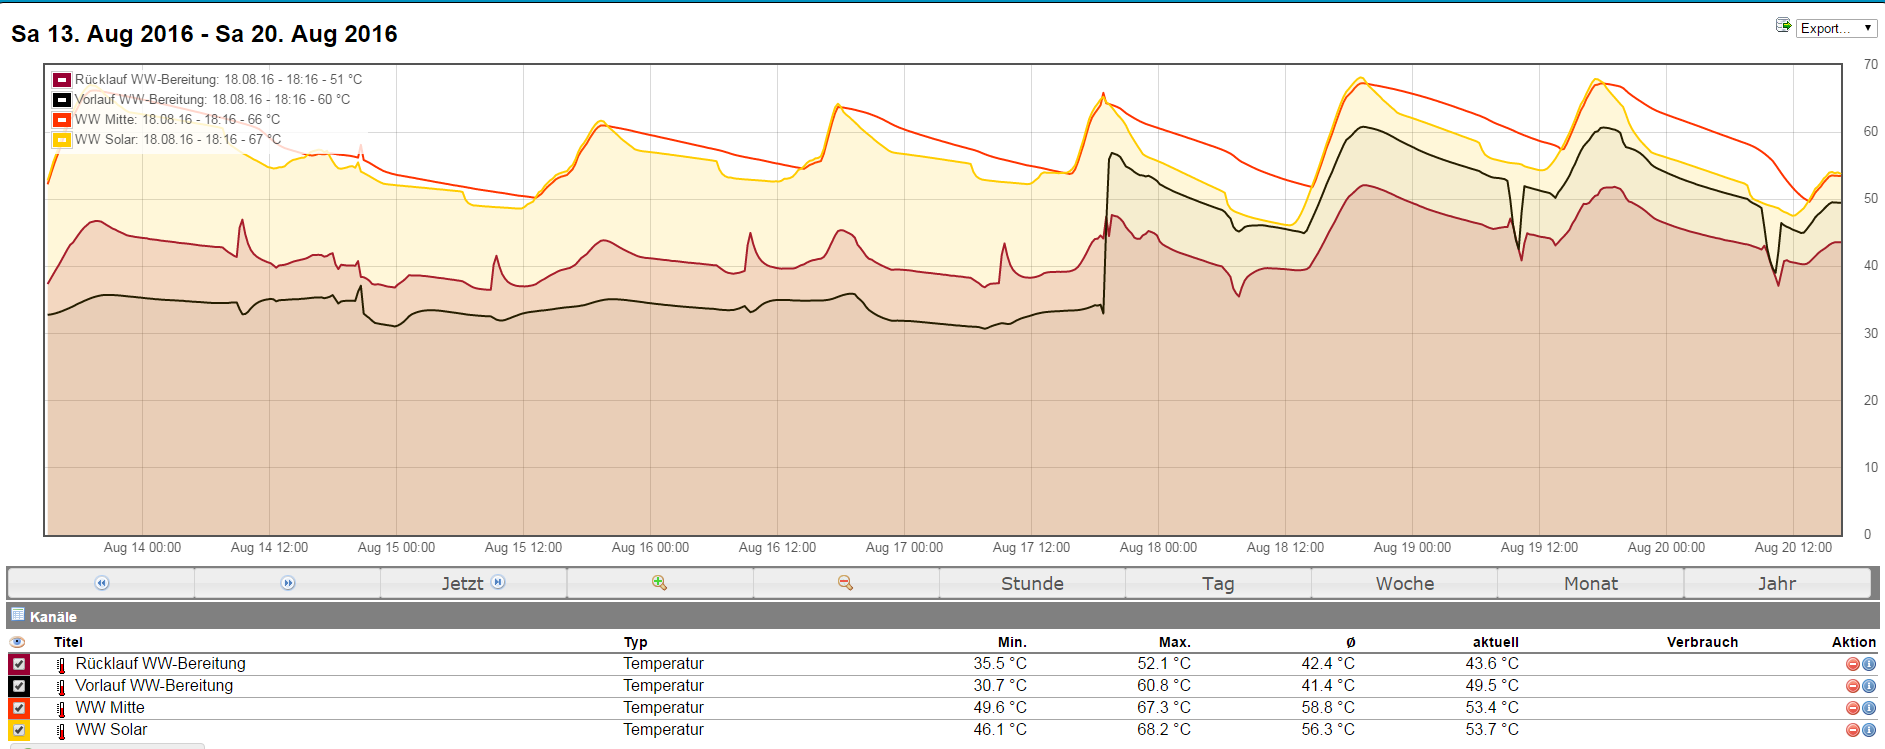The image size is (1885, 749).
Task: Click the thermometer icon for WW Solar
Action: [x=61, y=731]
